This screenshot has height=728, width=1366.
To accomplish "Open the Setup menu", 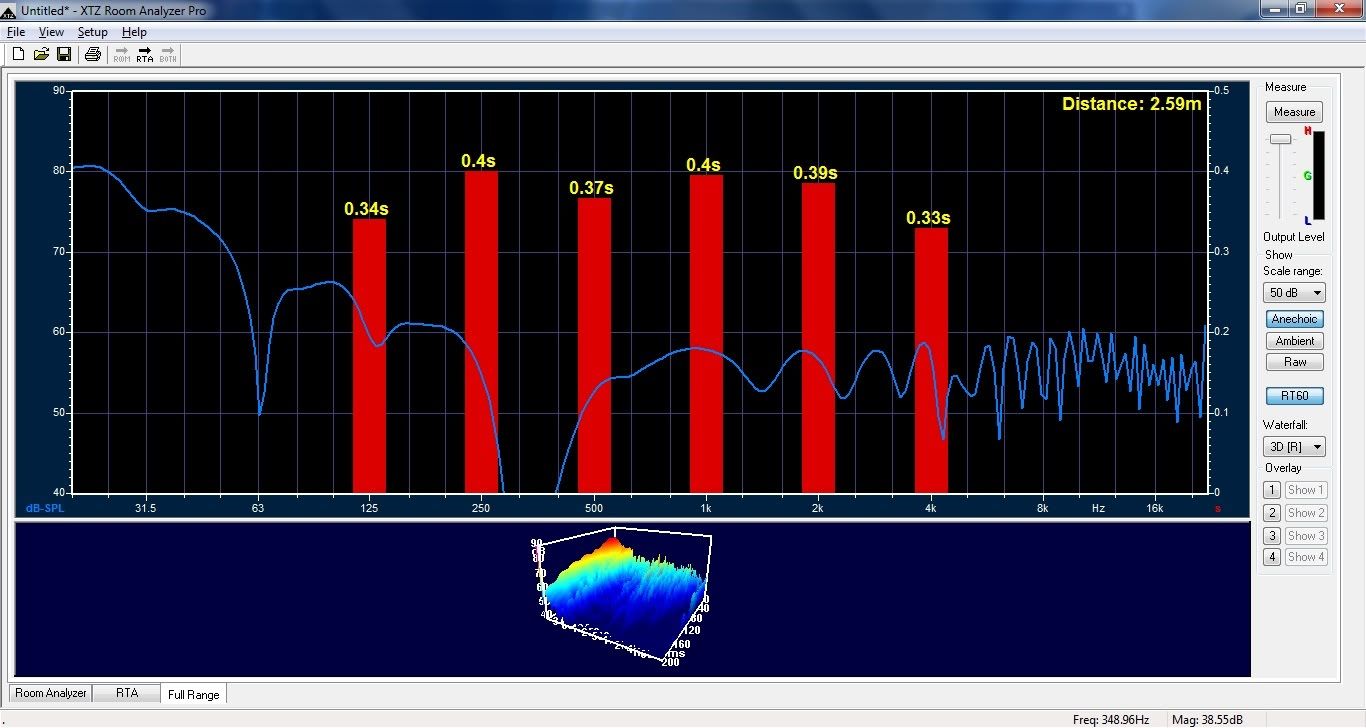I will click(x=92, y=32).
